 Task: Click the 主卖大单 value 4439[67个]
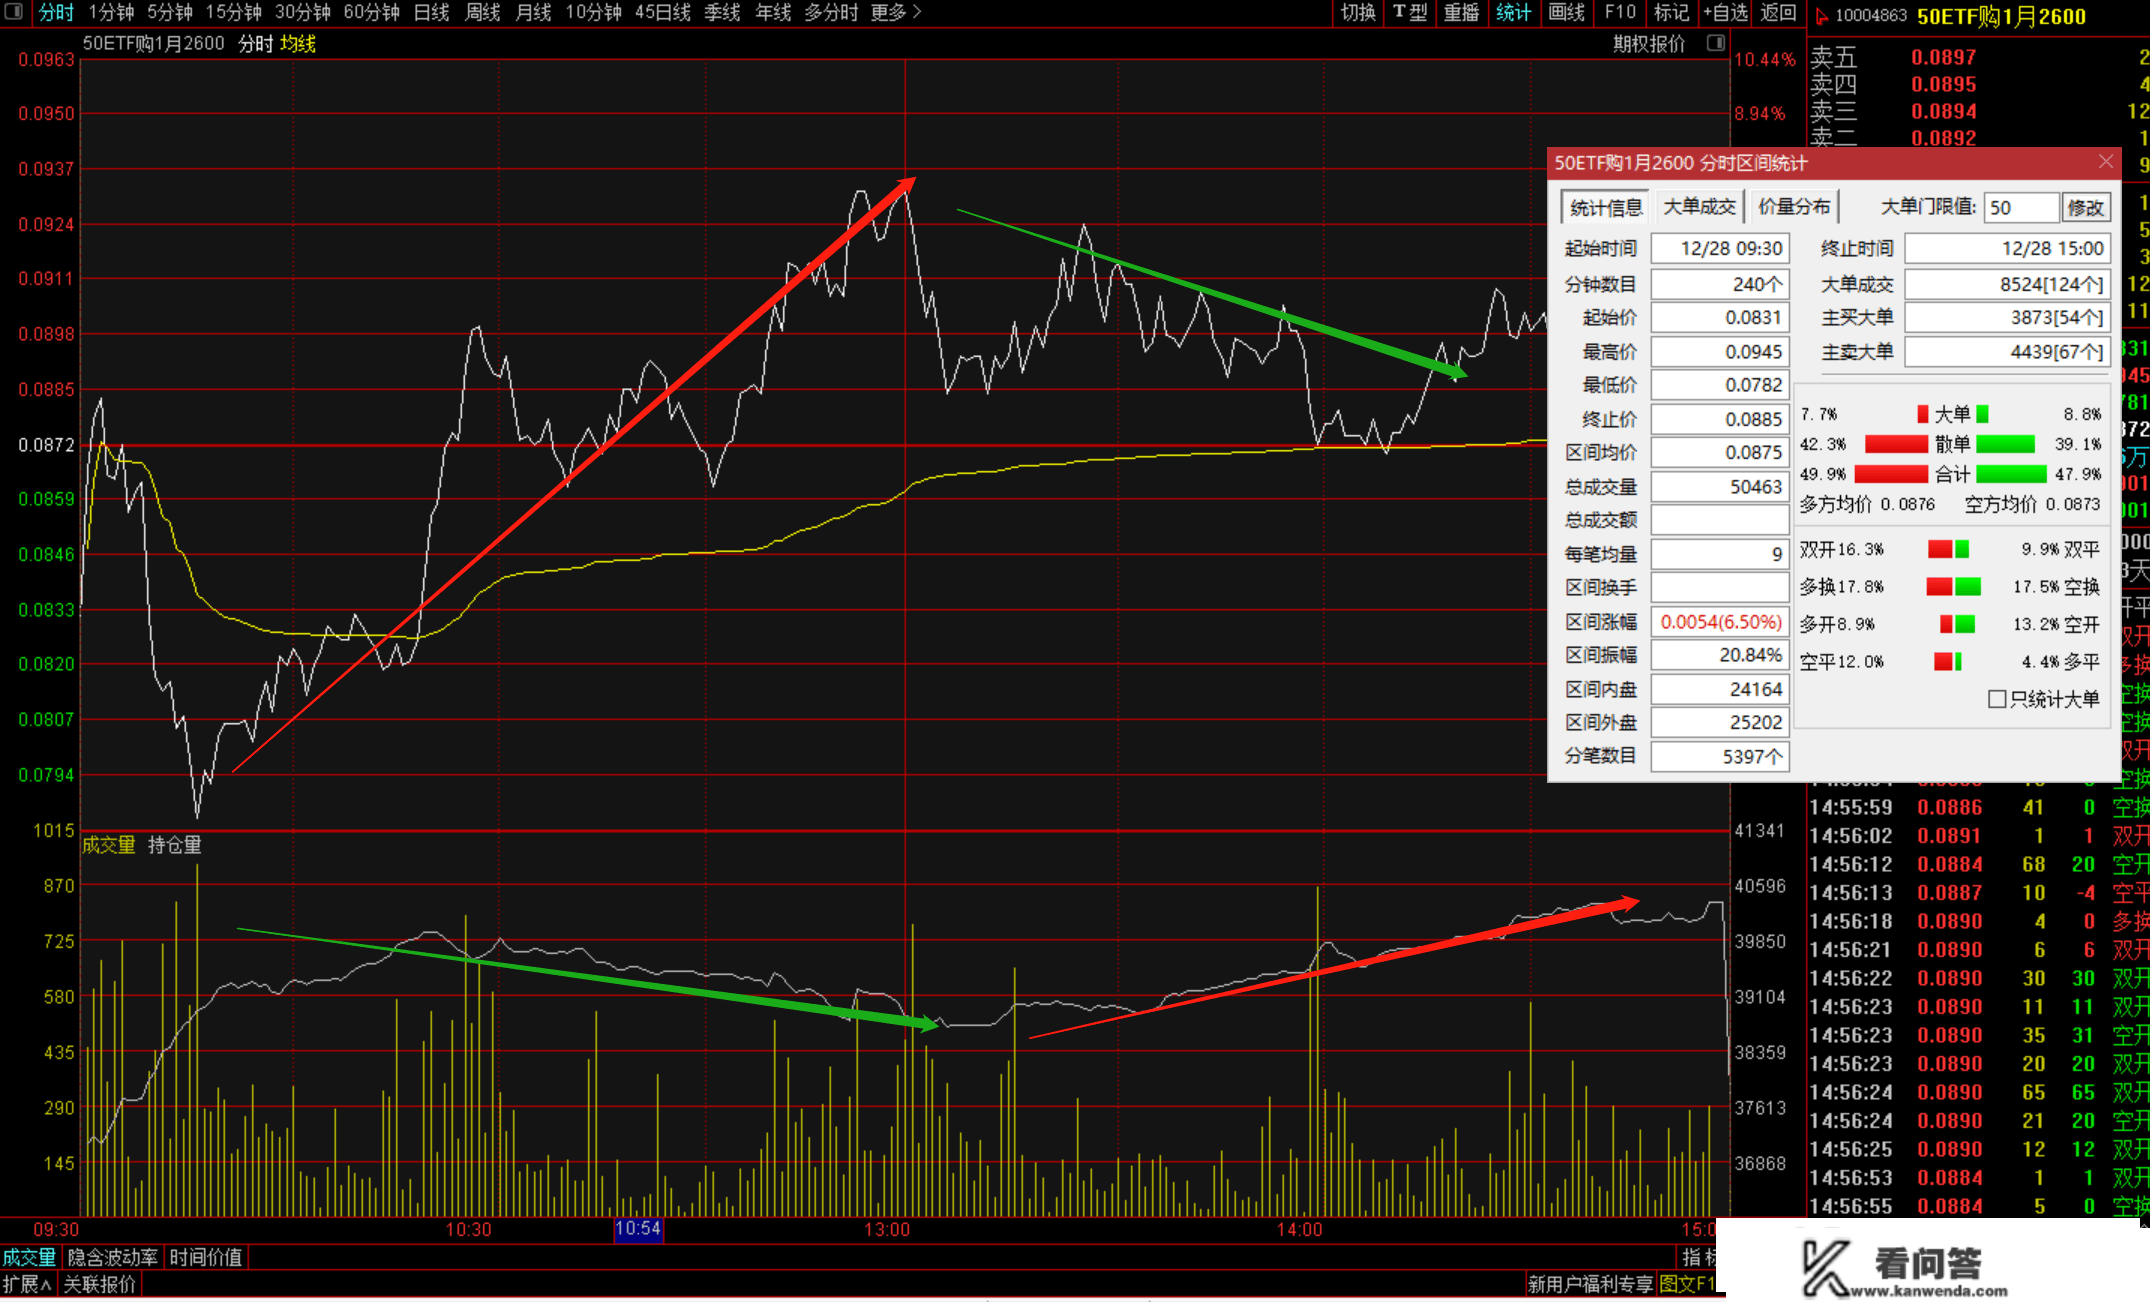2007,351
